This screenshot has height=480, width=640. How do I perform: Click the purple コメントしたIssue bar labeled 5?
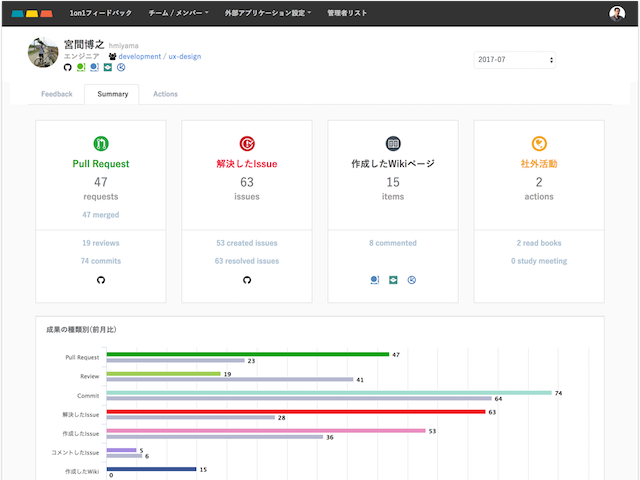tap(122, 450)
